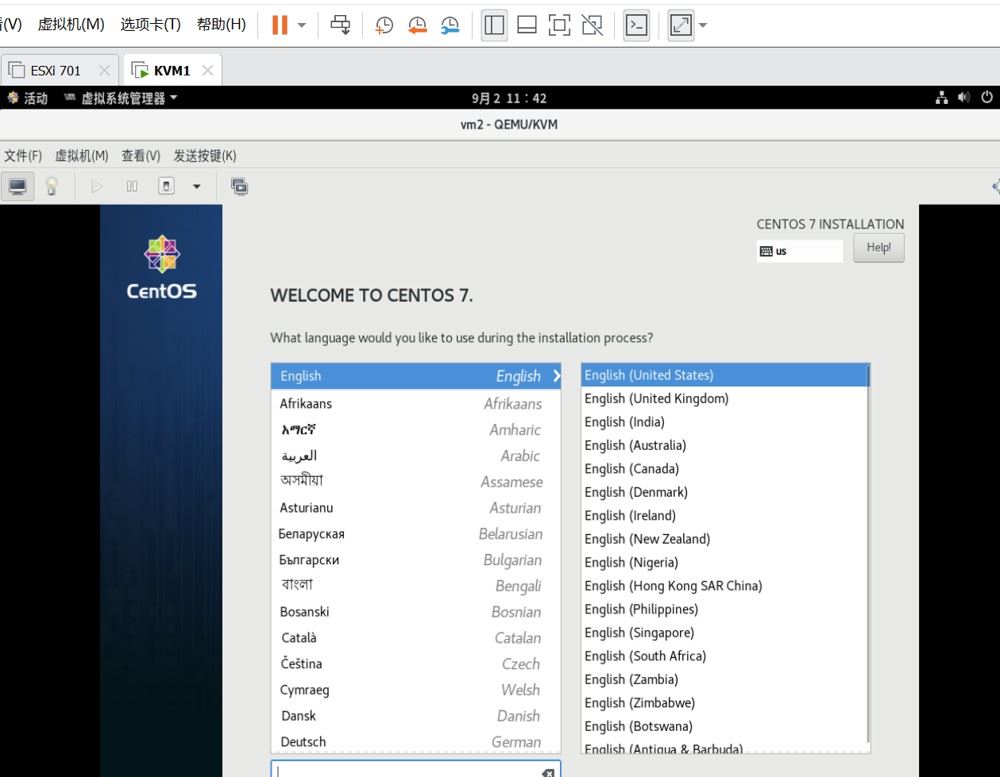Image resolution: width=1000 pixels, height=777 pixels.
Task: Show the graphical console with the monitor icon
Action: point(17,186)
